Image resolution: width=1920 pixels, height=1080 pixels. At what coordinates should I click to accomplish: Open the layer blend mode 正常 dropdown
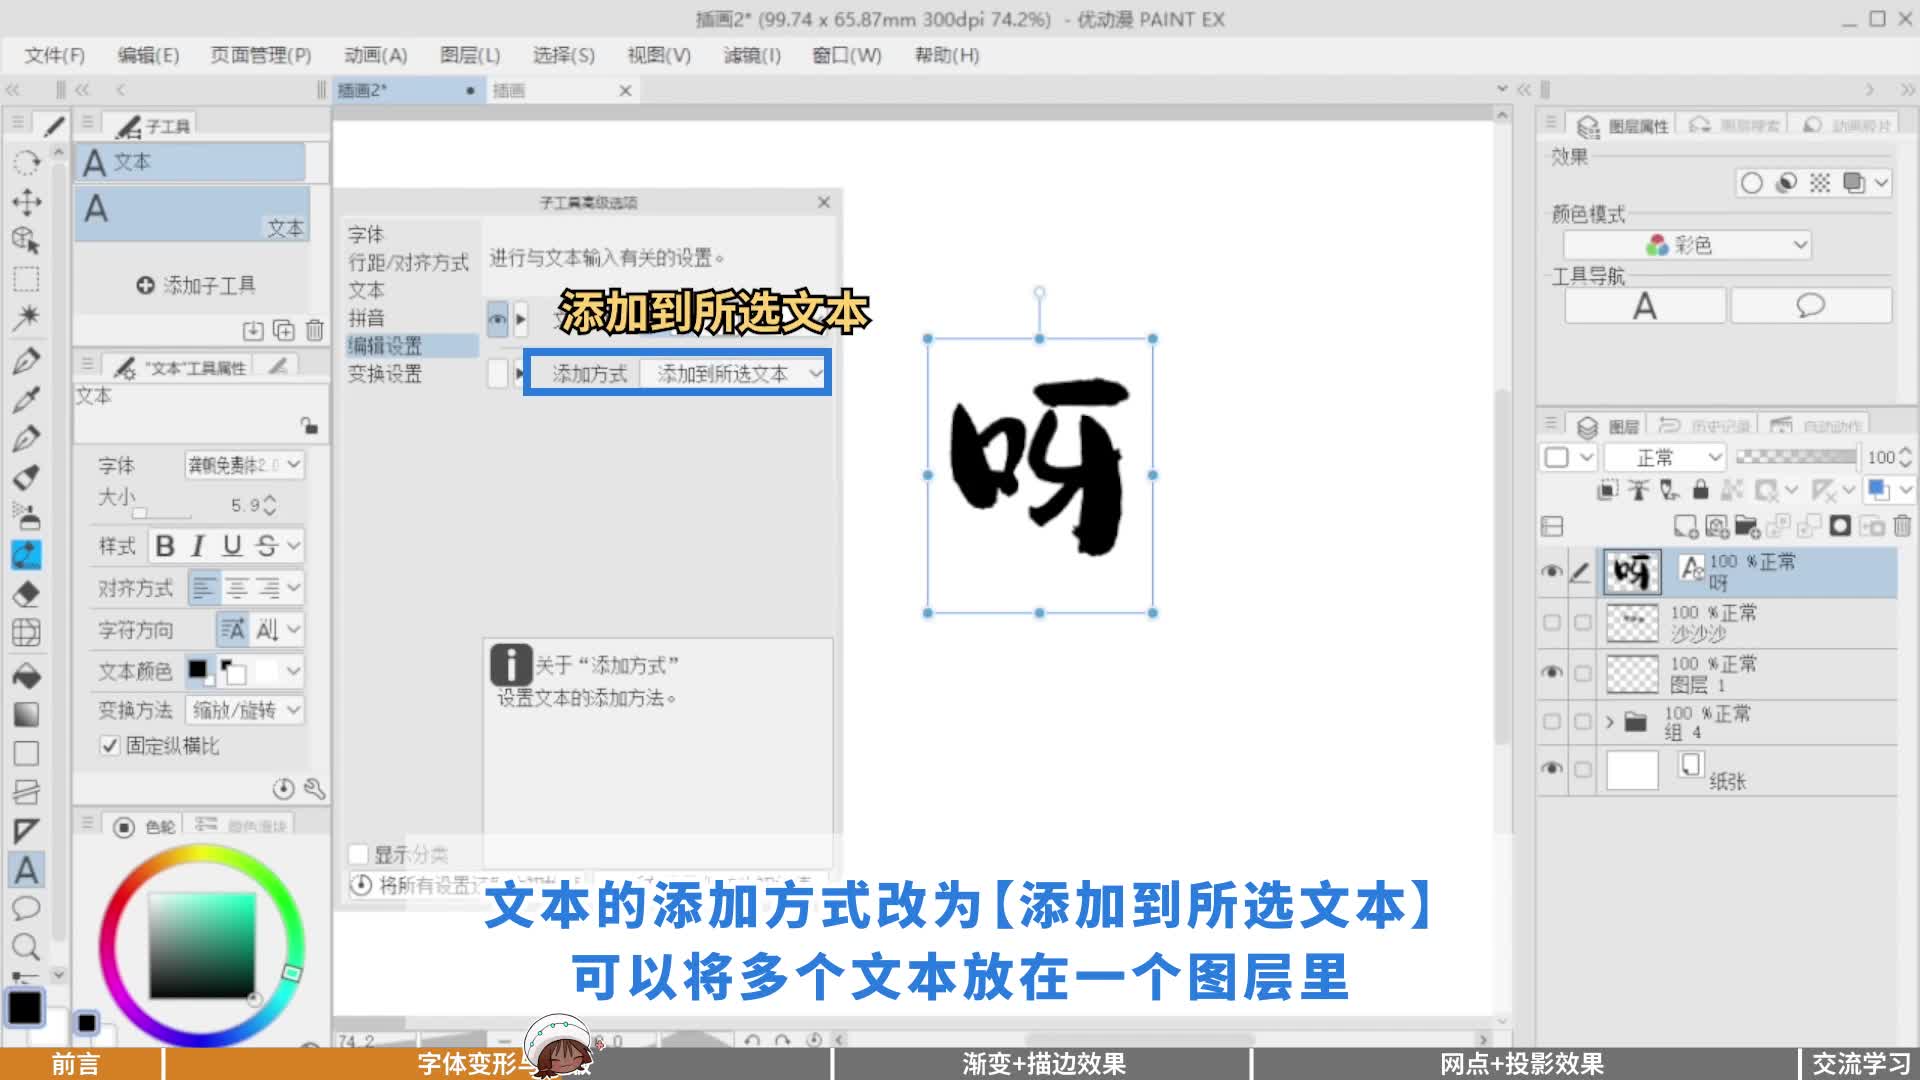pos(1665,458)
